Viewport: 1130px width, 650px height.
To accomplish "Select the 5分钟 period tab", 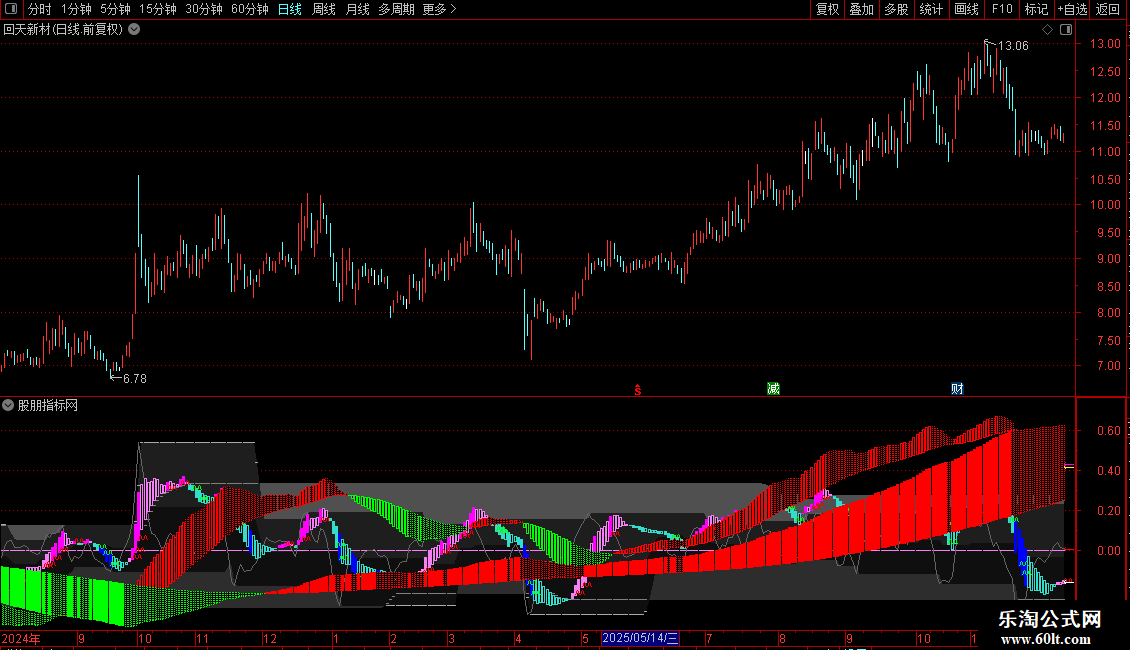I will (x=115, y=9).
